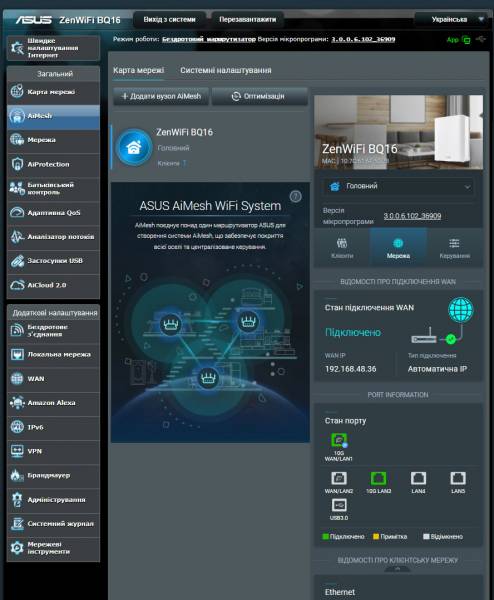Open Брандмауер firewall icon
494x600 pixels.
tap(17, 475)
